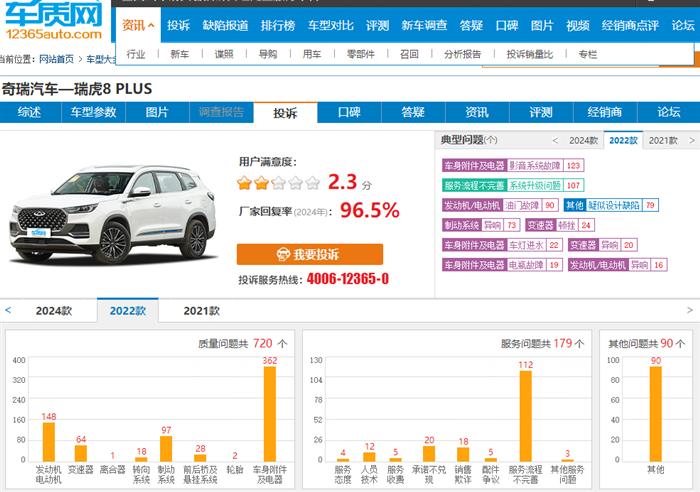700x492 pixels.
Task: Choose 新车 in the 资讯 submenu
Action: click(179, 54)
